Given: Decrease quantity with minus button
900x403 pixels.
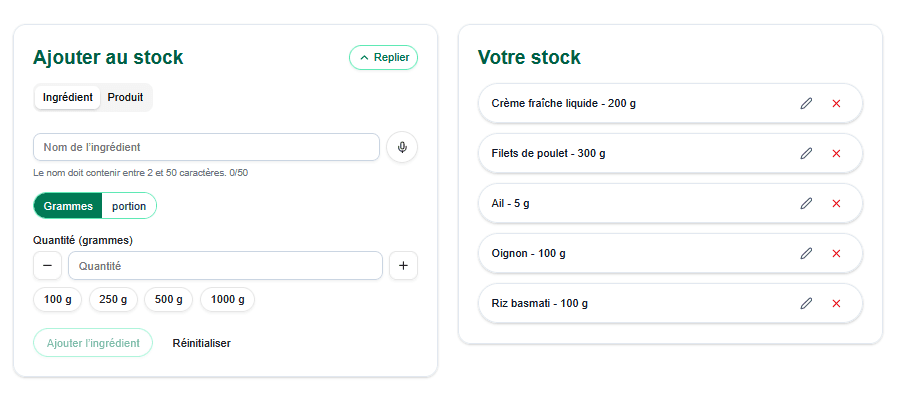Looking at the screenshot, I should [x=47, y=266].
